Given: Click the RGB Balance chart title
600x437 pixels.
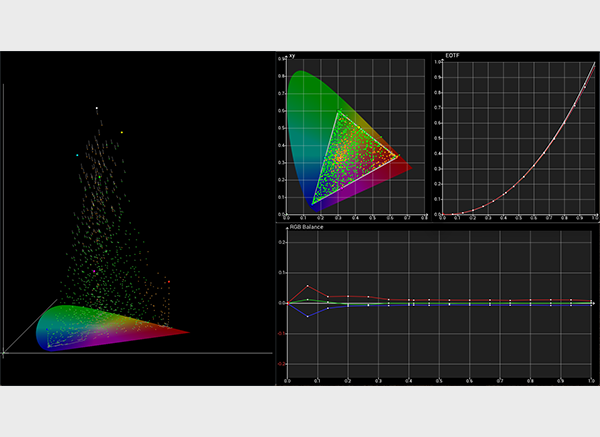Looking at the screenshot, I should pos(306,227).
